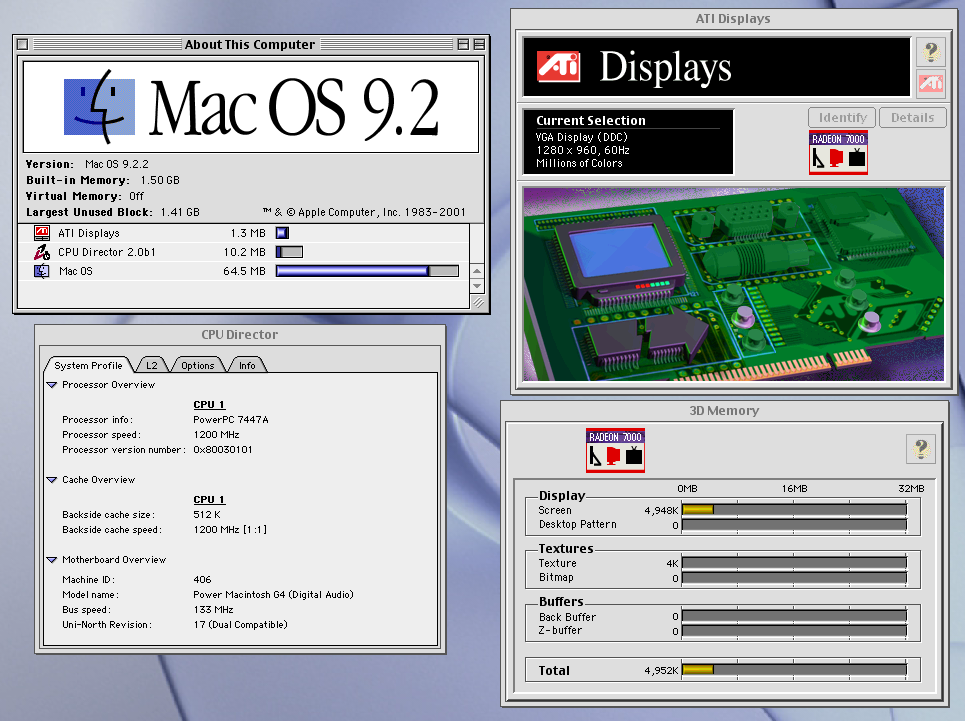The height and width of the screenshot is (721, 965).
Task: Click small ATI icon below help button
Action: click(930, 84)
